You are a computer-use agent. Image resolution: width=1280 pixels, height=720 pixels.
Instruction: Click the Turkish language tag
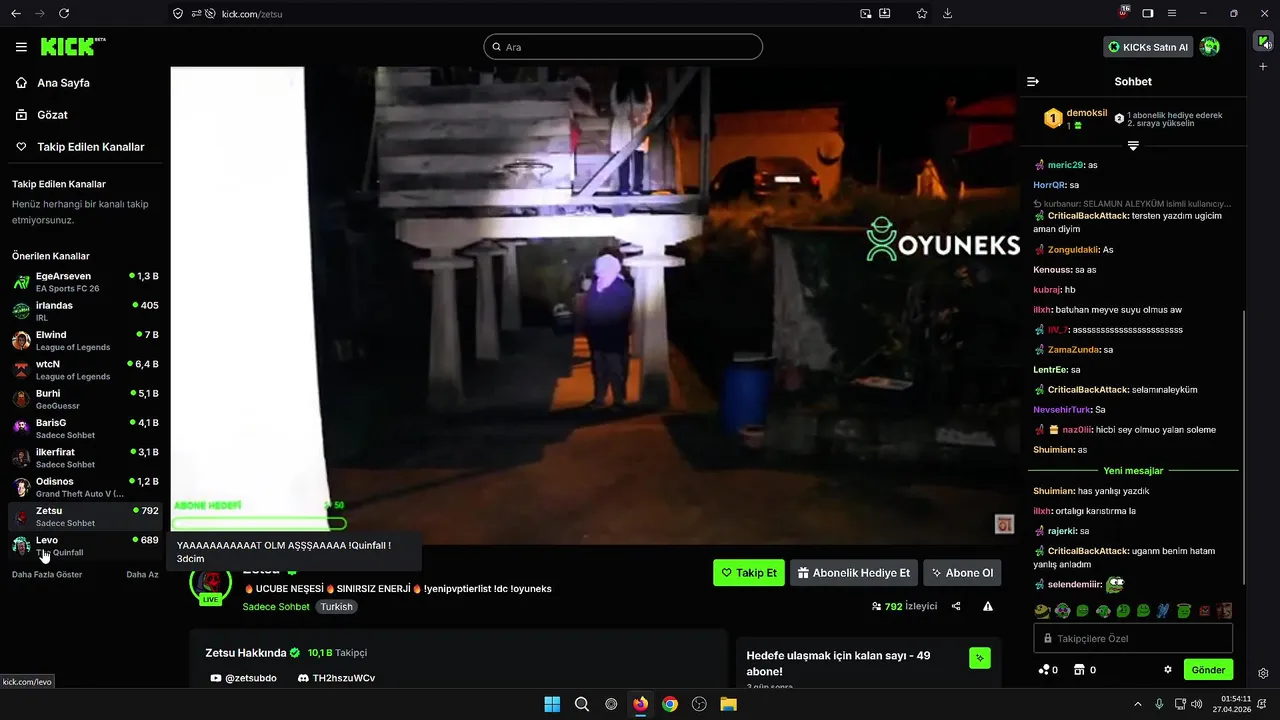pos(337,607)
